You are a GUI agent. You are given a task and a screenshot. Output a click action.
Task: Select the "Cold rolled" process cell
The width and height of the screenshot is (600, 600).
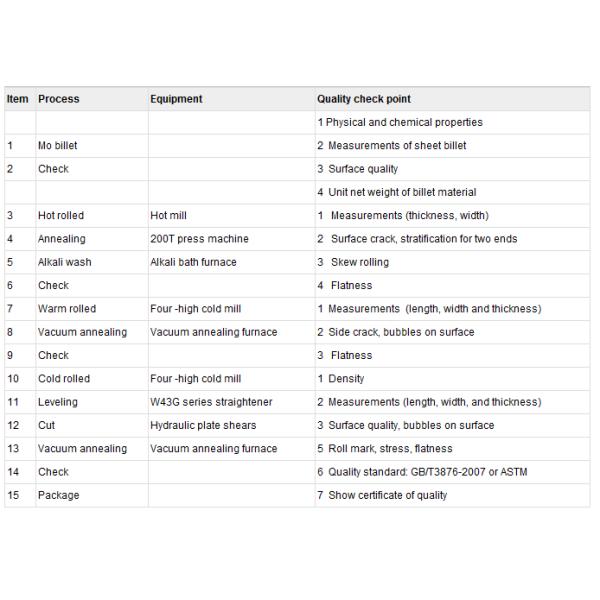(x=64, y=379)
